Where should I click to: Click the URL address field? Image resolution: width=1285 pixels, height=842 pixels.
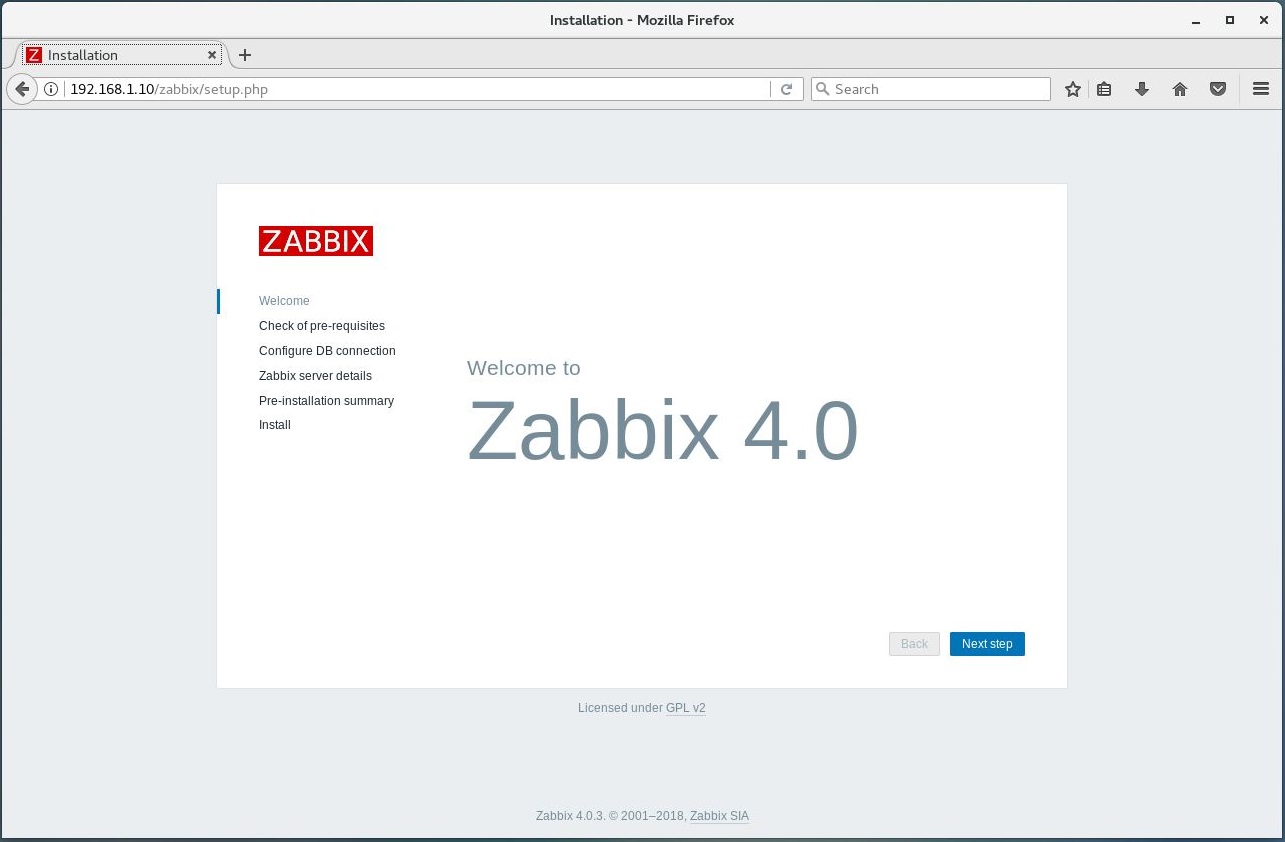point(418,89)
